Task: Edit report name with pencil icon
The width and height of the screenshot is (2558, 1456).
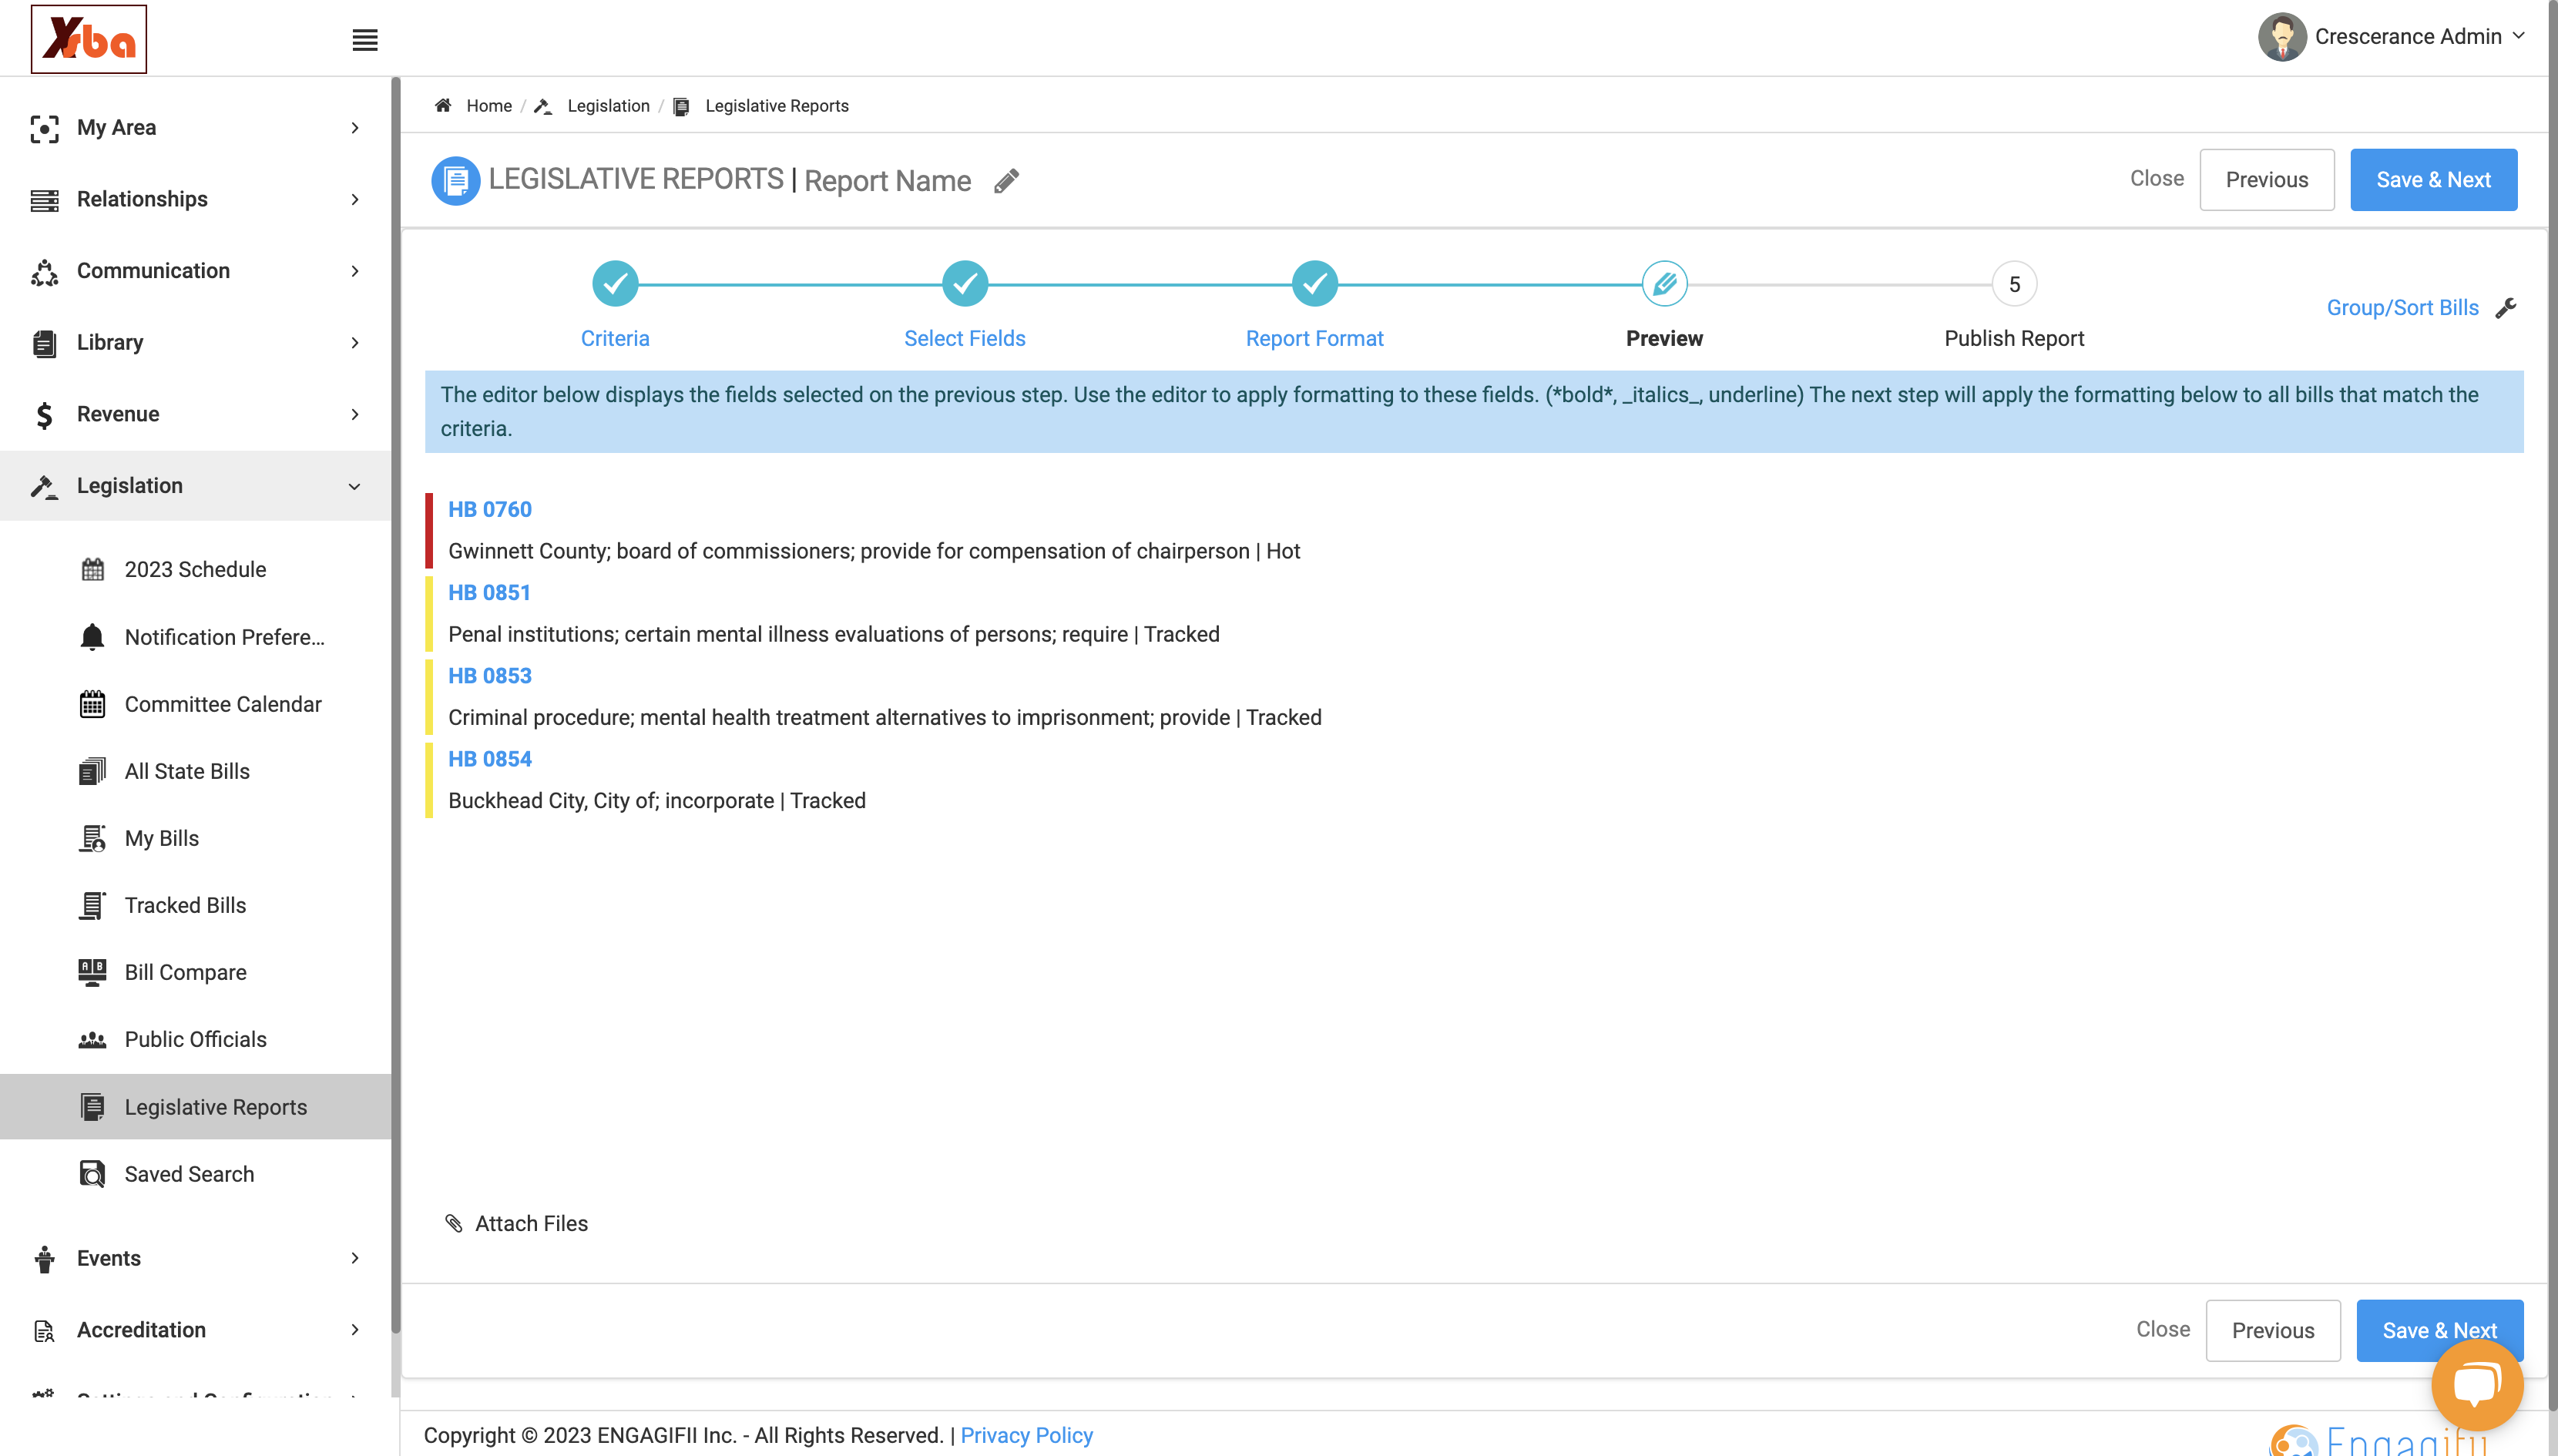Action: (1006, 181)
